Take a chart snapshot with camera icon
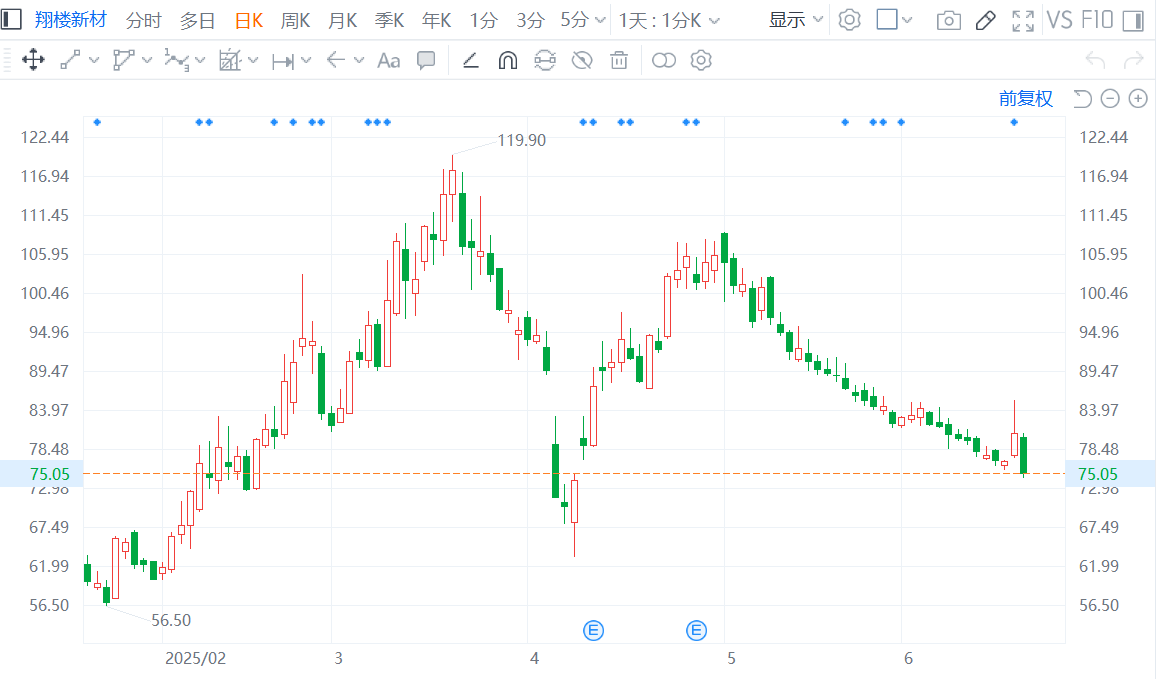 [x=948, y=21]
